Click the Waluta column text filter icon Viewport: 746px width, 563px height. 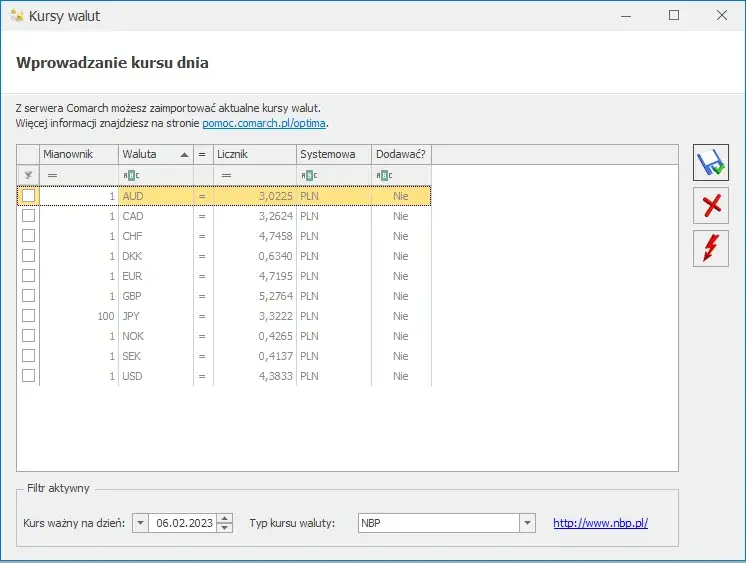pos(131,176)
